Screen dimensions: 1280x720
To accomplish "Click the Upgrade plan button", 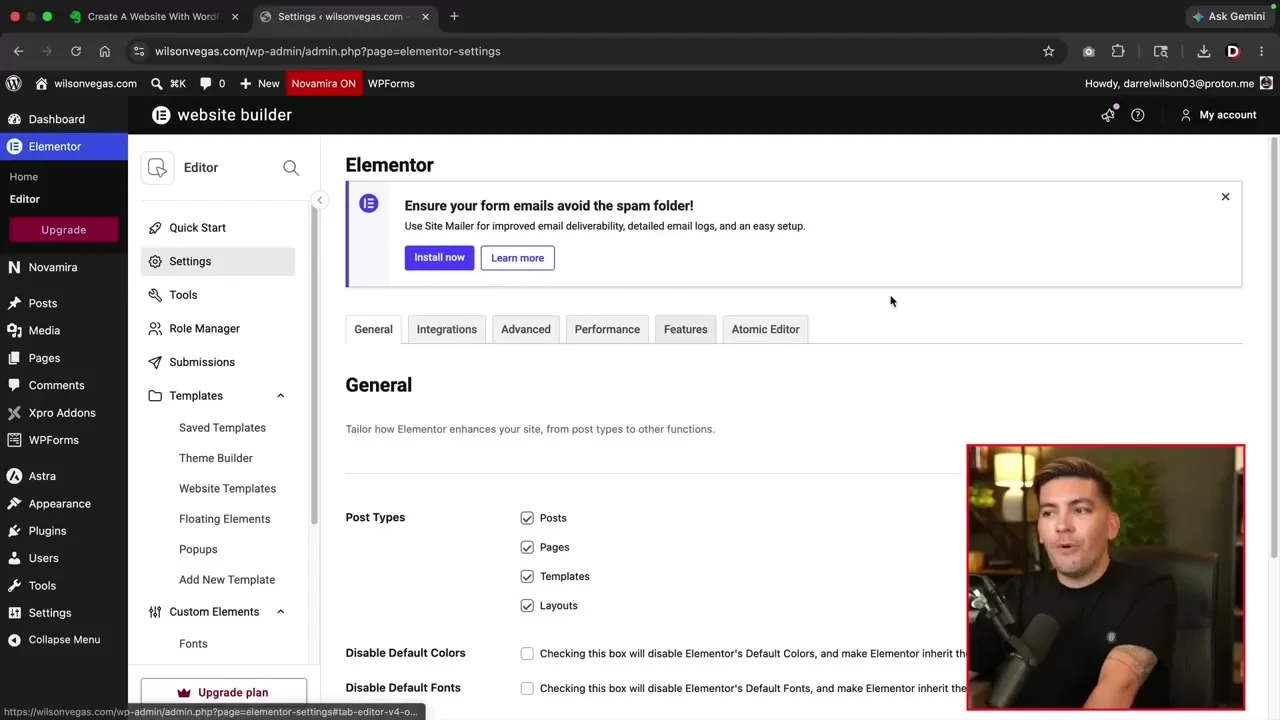I will click(224, 692).
